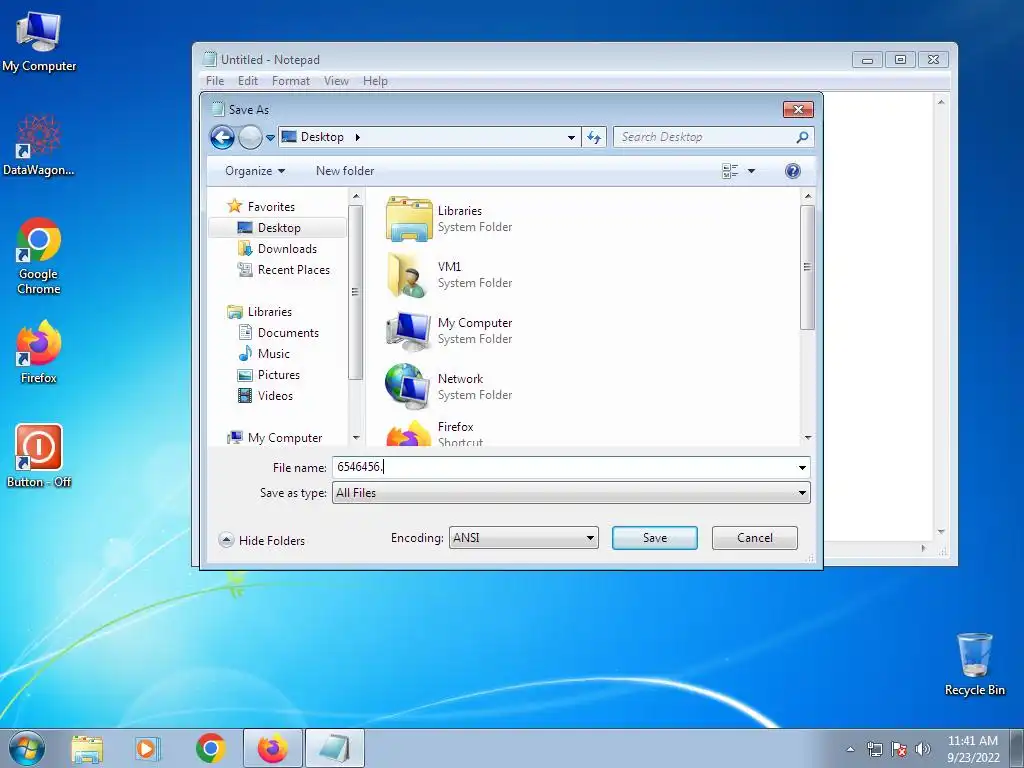This screenshot has height=768, width=1024.
Task: Click the Notepad icon on the taskbar
Action: [334, 748]
